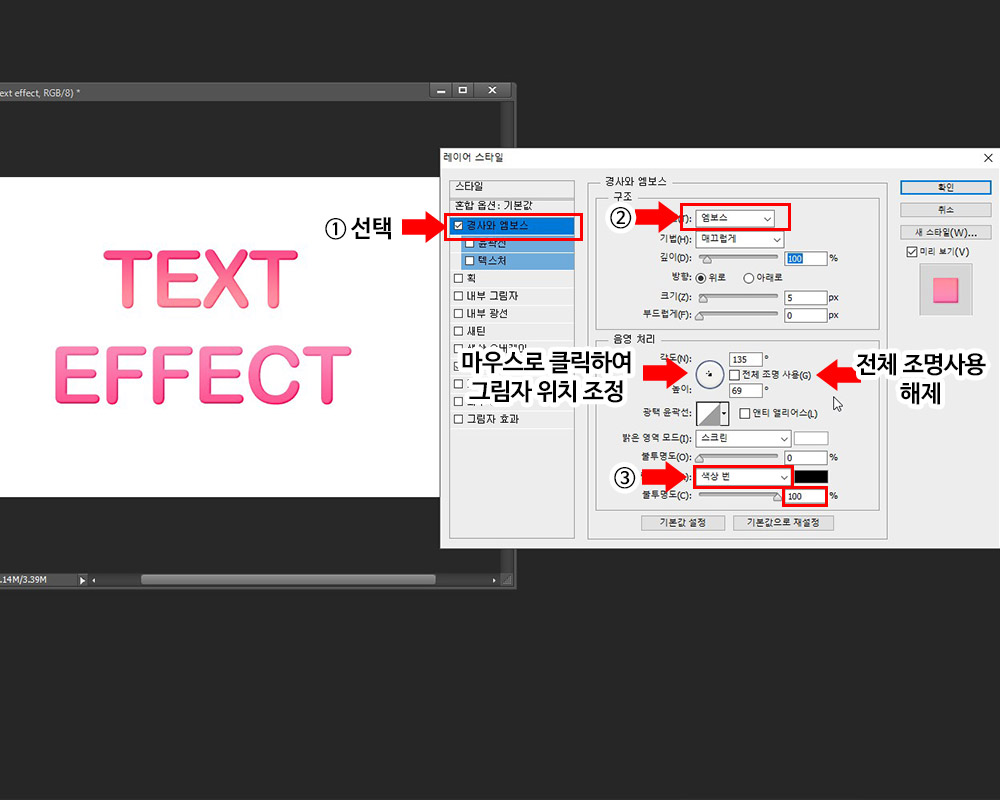Select the 그림자 효과 row label
Screen dimensions: 1000x800
click(493, 419)
